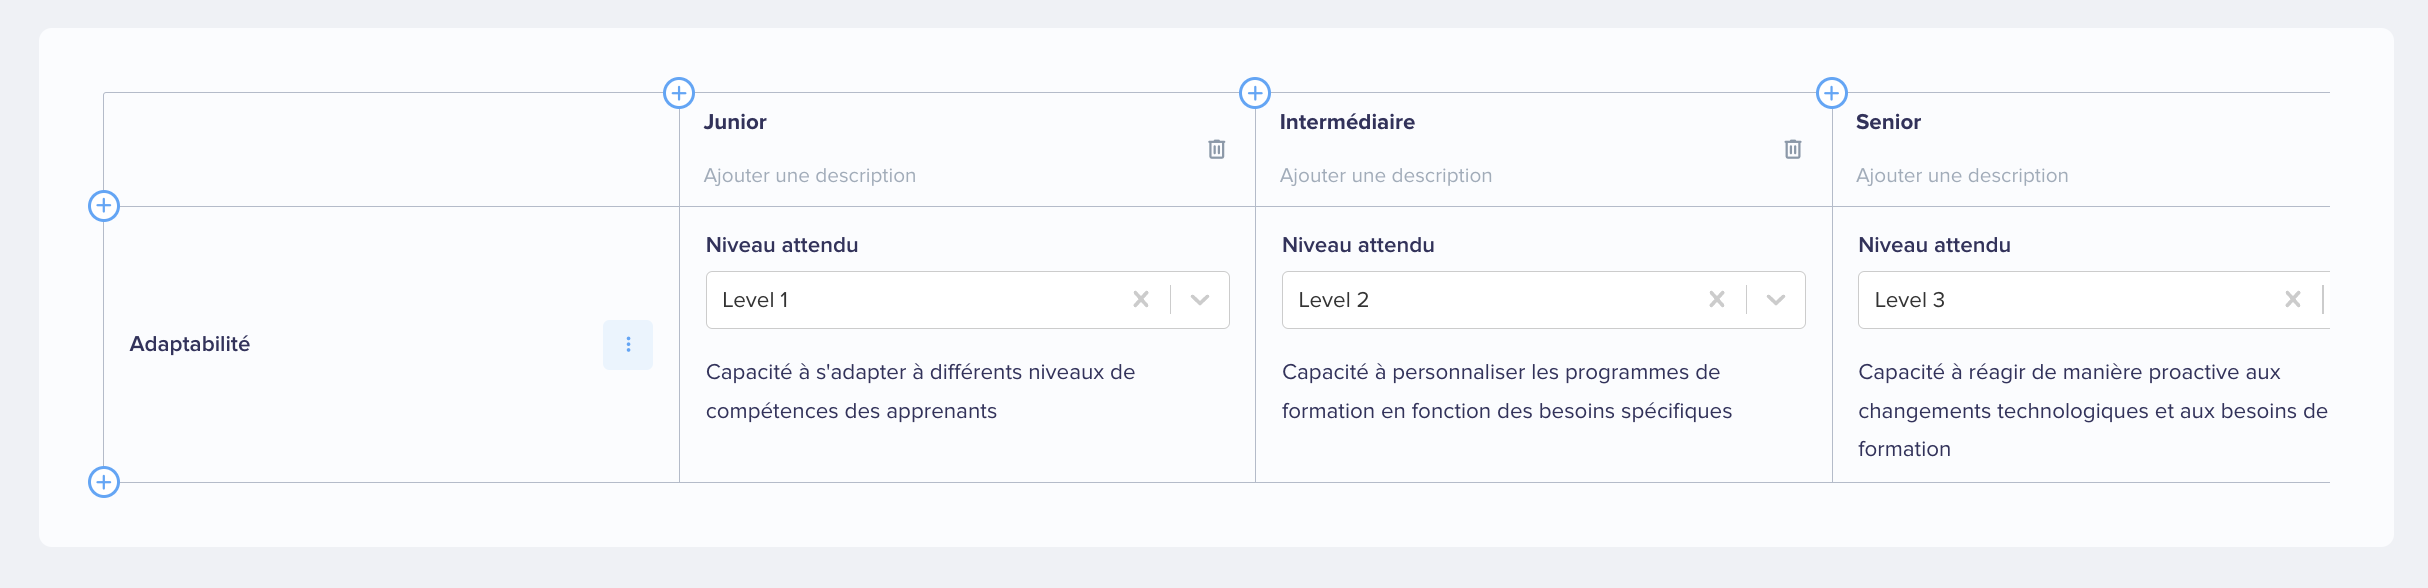Add a description under Senior
Image resolution: width=2428 pixels, height=588 pixels.
(x=1962, y=176)
